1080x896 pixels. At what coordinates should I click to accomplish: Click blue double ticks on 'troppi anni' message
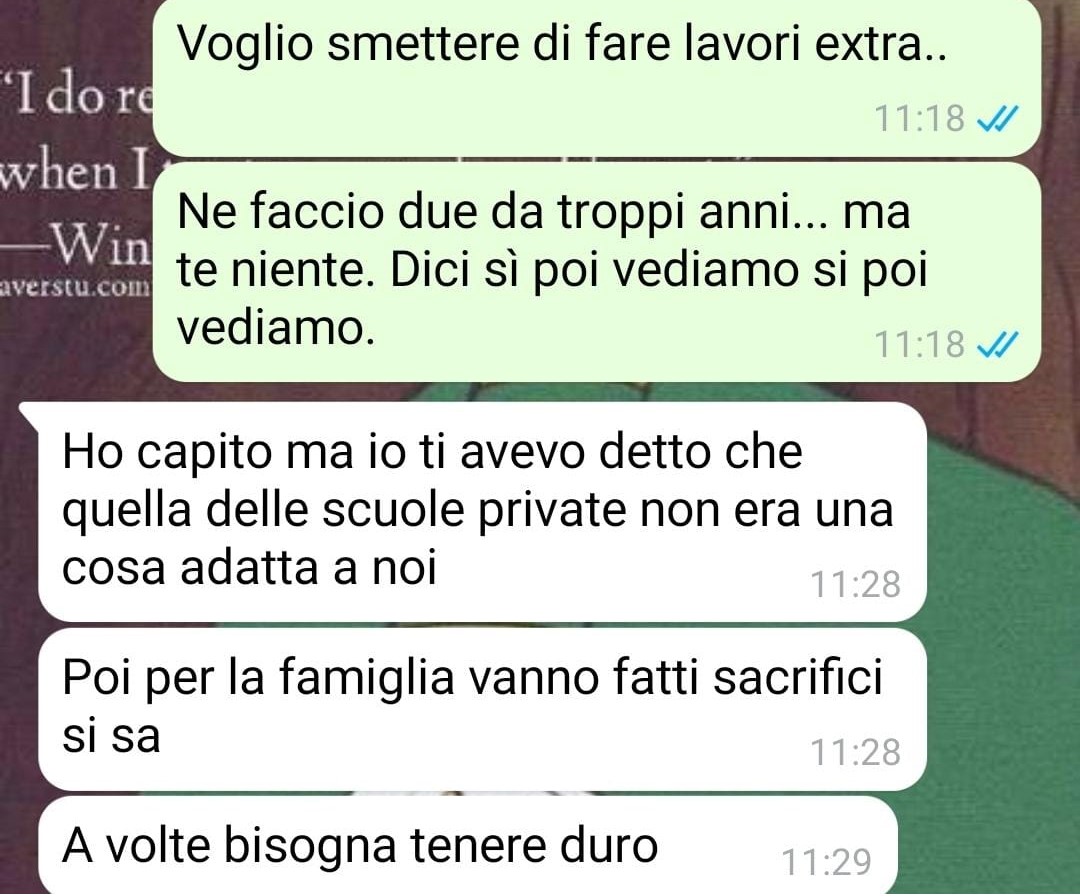(997, 345)
